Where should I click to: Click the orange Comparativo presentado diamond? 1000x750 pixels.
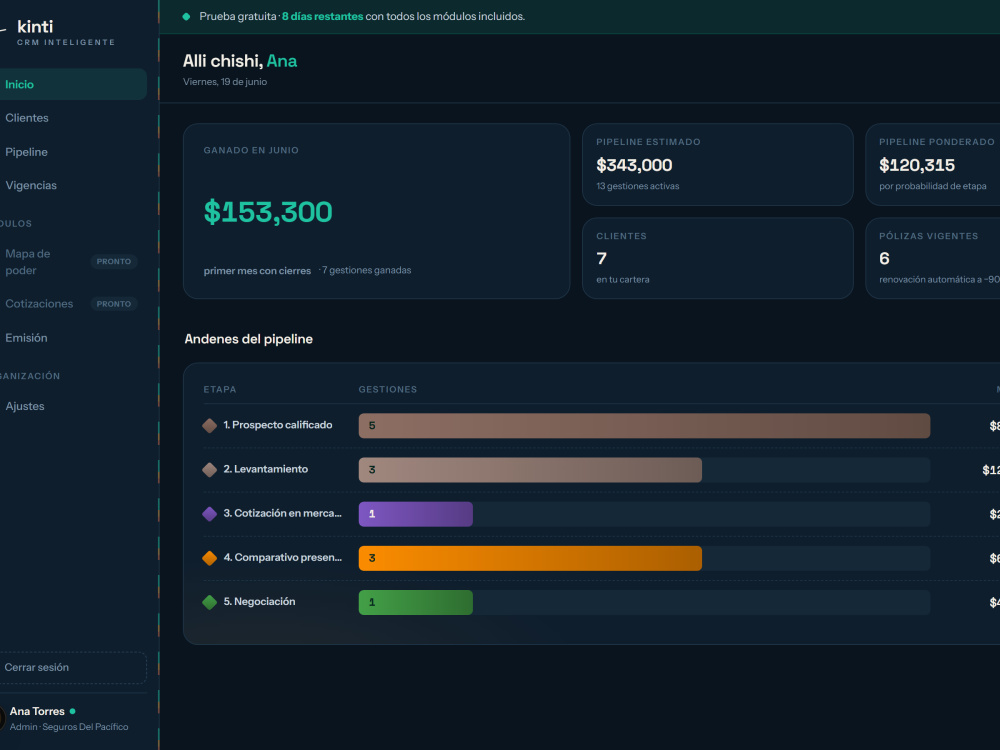209,558
